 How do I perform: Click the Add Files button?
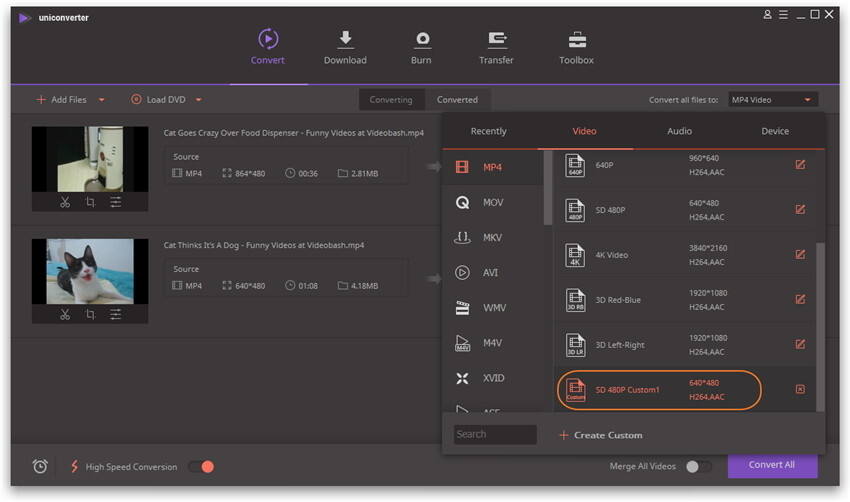61,100
